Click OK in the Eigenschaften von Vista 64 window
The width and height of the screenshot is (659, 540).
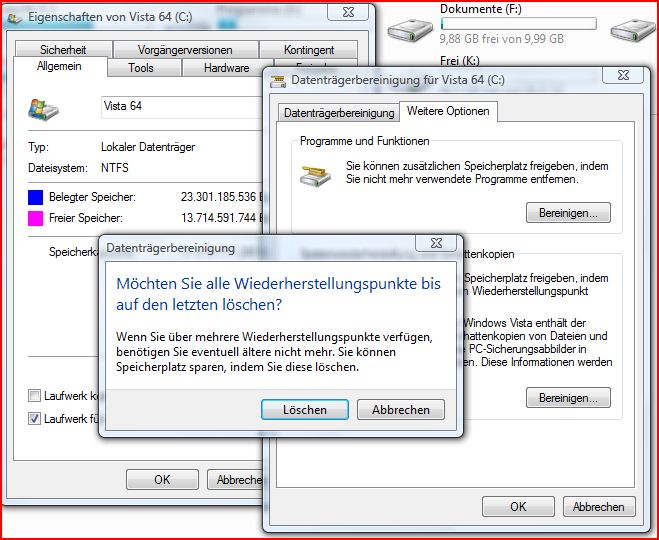tap(162, 479)
